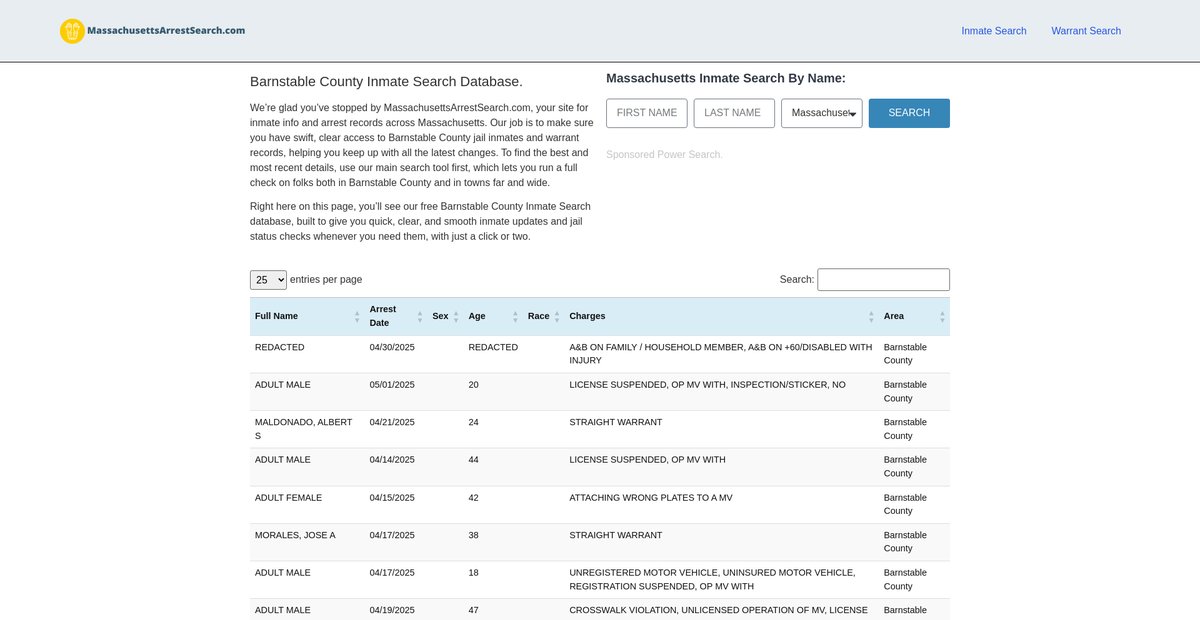Click the table Search filter box
Image resolution: width=1200 pixels, height=620 pixels.
coord(883,280)
